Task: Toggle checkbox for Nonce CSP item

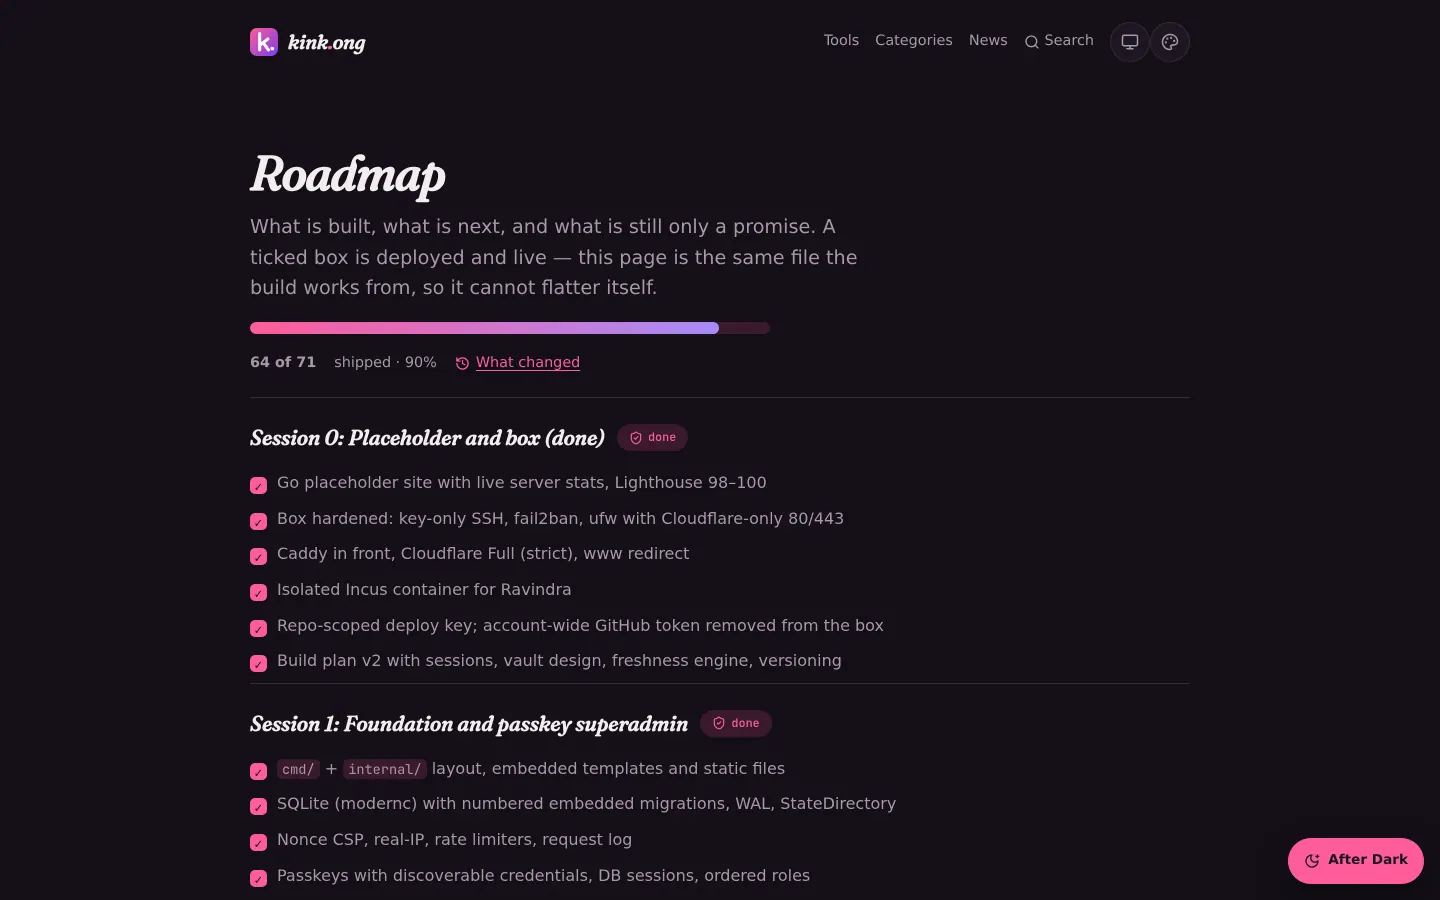Action: pyautogui.click(x=258, y=842)
